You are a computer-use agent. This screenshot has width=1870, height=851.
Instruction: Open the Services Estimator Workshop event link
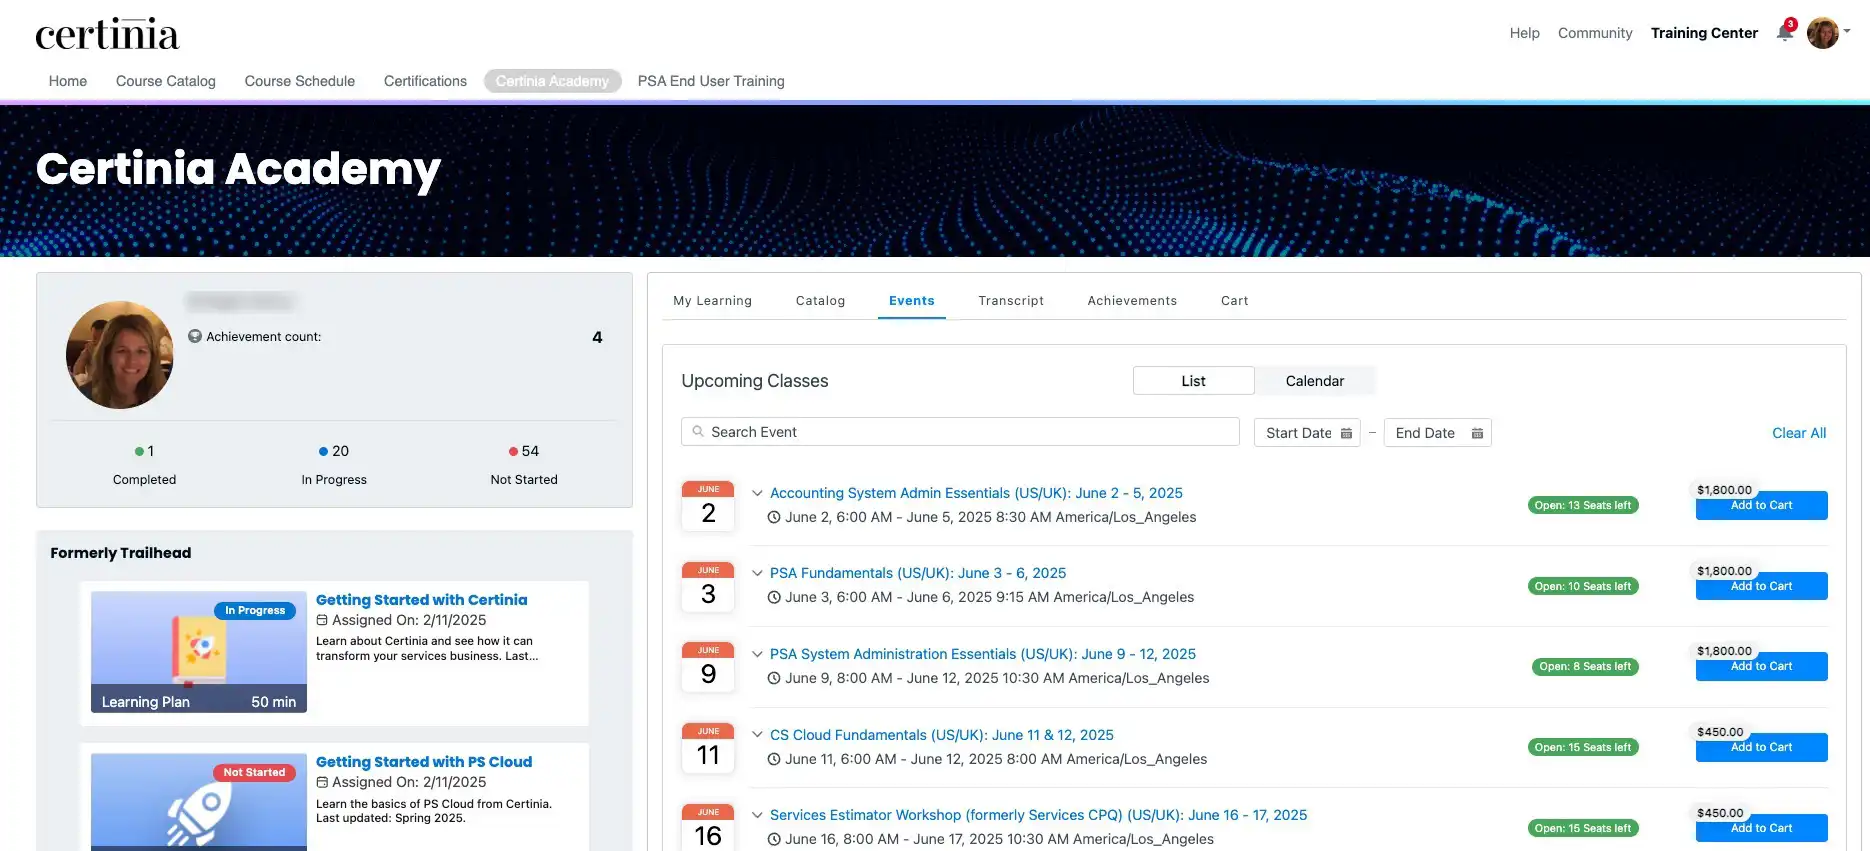[x=1038, y=815]
